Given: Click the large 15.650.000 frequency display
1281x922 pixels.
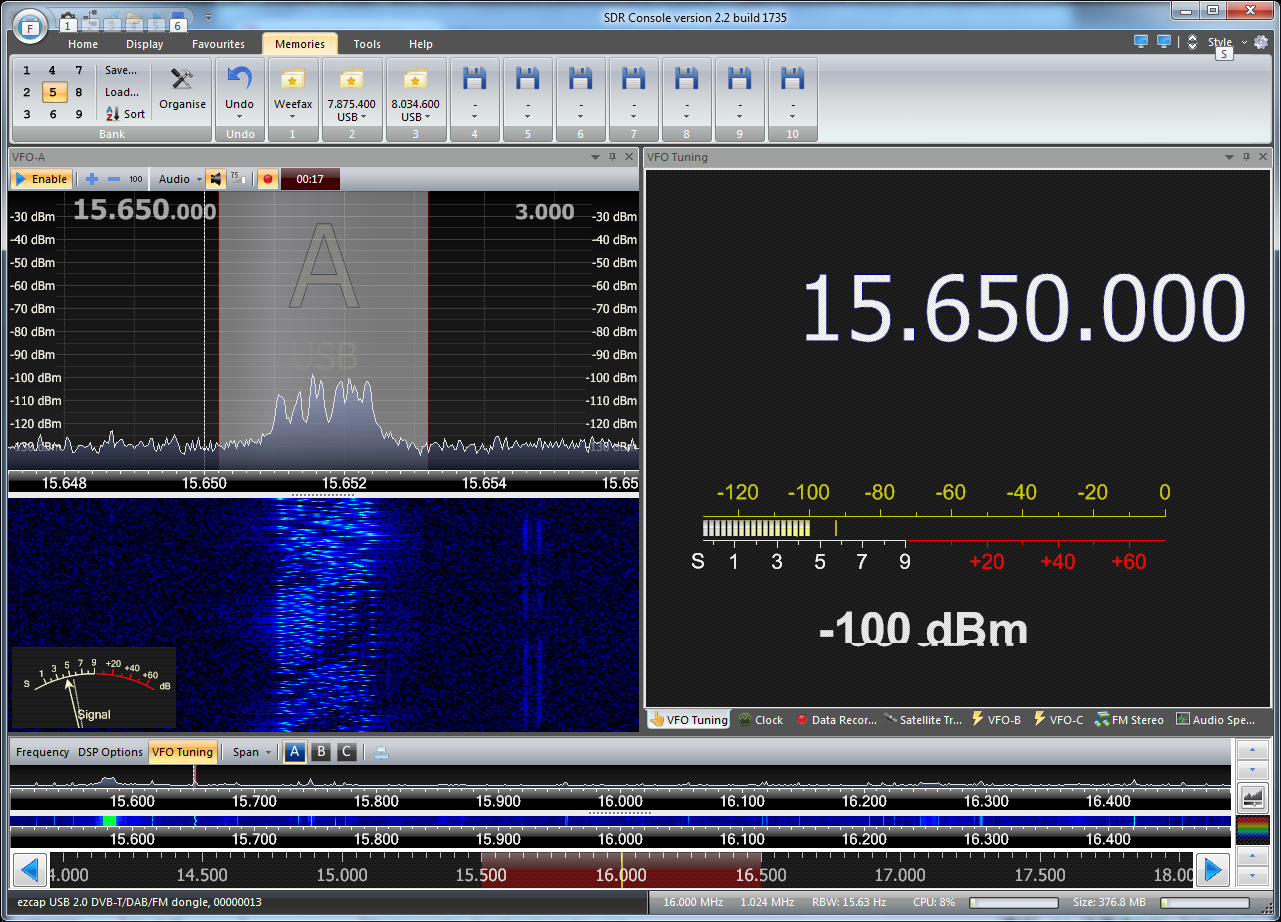Looking at the screenshot, I should point(1024,309).
